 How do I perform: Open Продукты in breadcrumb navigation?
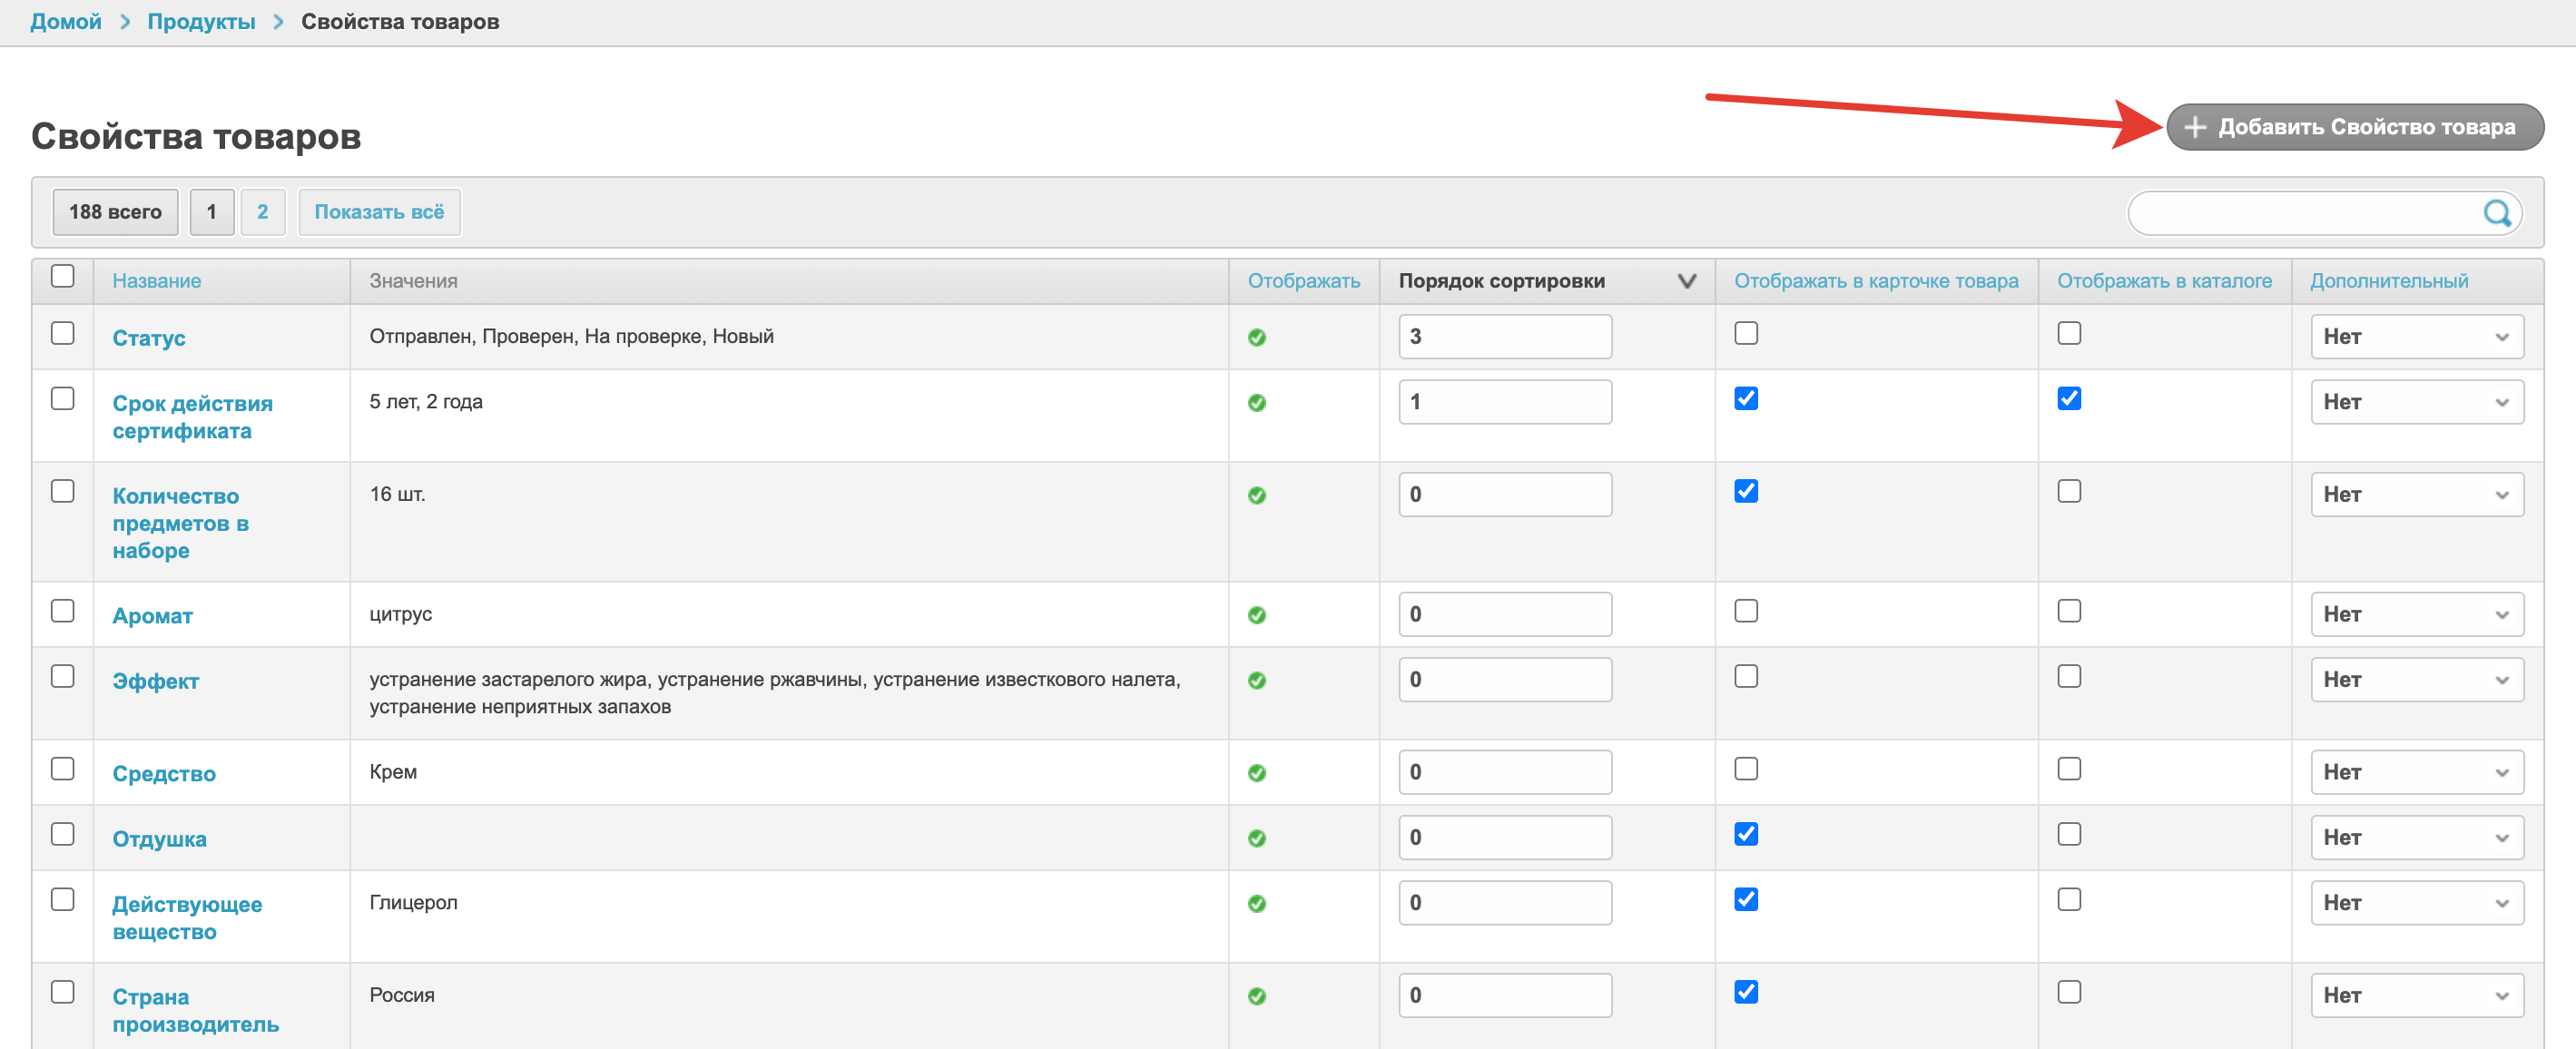(x=201, y=21)
